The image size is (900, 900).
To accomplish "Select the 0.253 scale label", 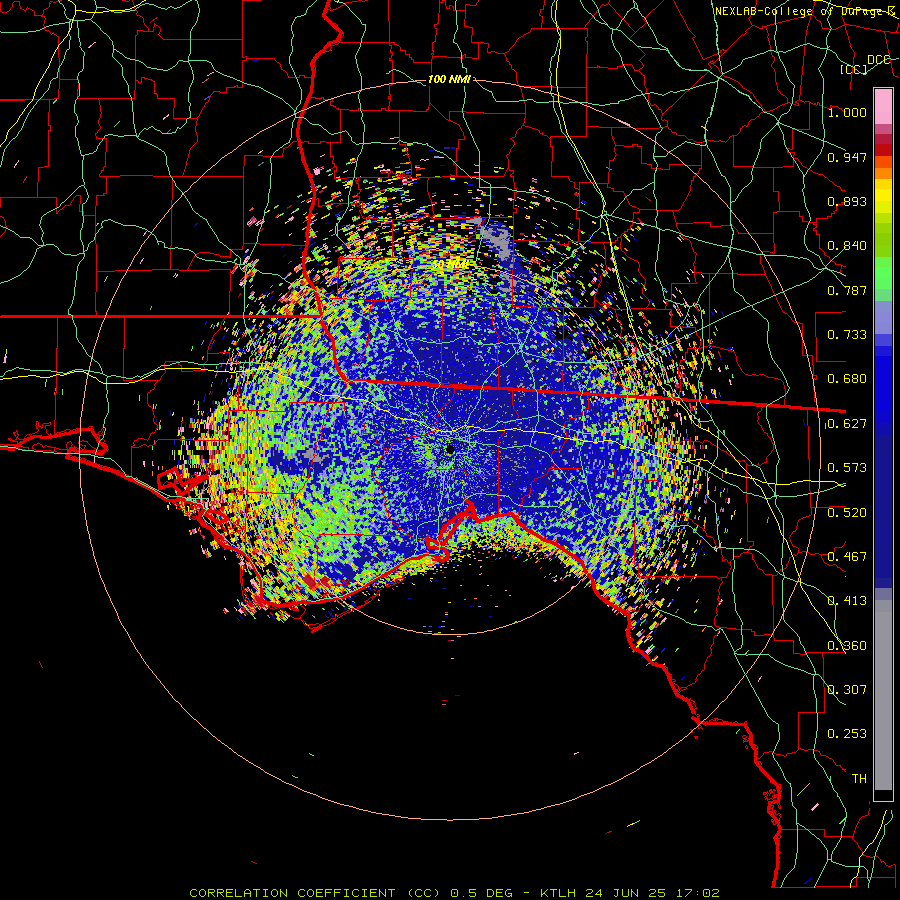I will click(847, 734).
